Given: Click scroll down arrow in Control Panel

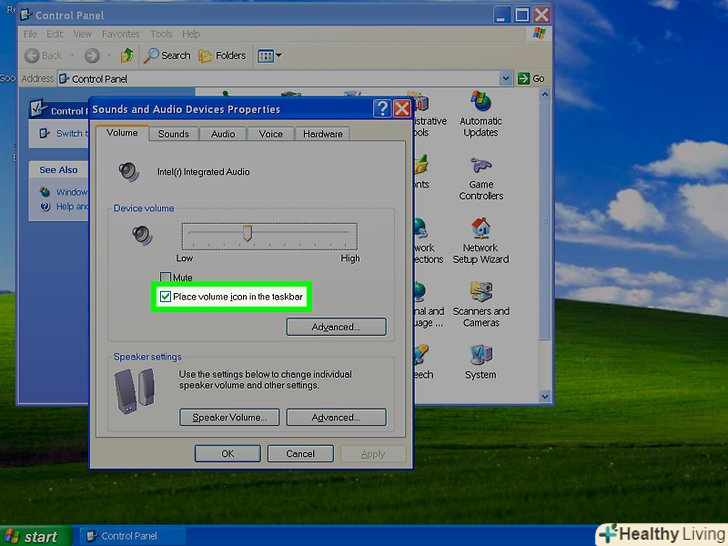Looking at the screenshot, I should pos(545,396).
